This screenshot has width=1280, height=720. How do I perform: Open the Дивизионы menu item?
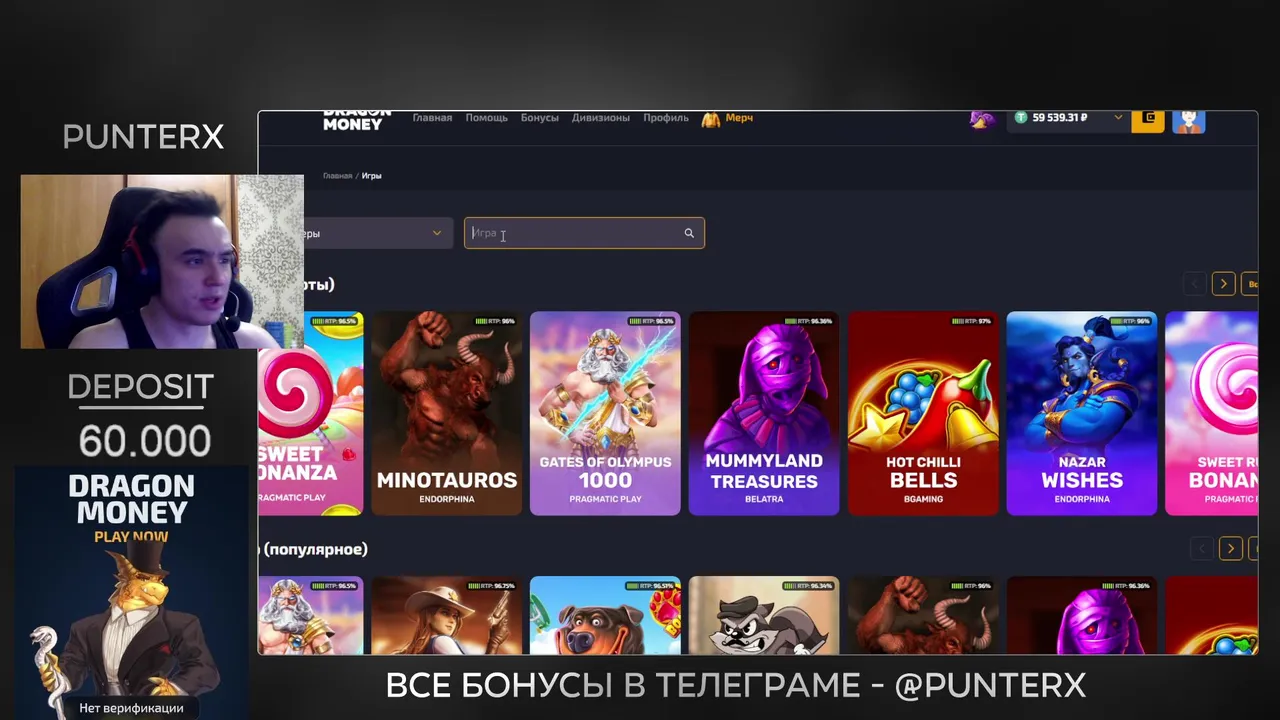coord(600,118)
